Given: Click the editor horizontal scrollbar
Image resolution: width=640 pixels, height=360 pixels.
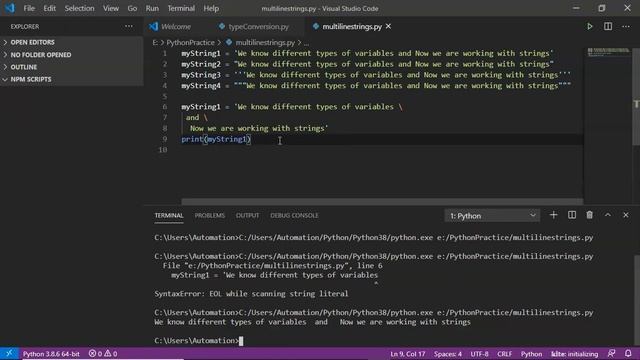Looking at the screenshot, I should point(382,202).
